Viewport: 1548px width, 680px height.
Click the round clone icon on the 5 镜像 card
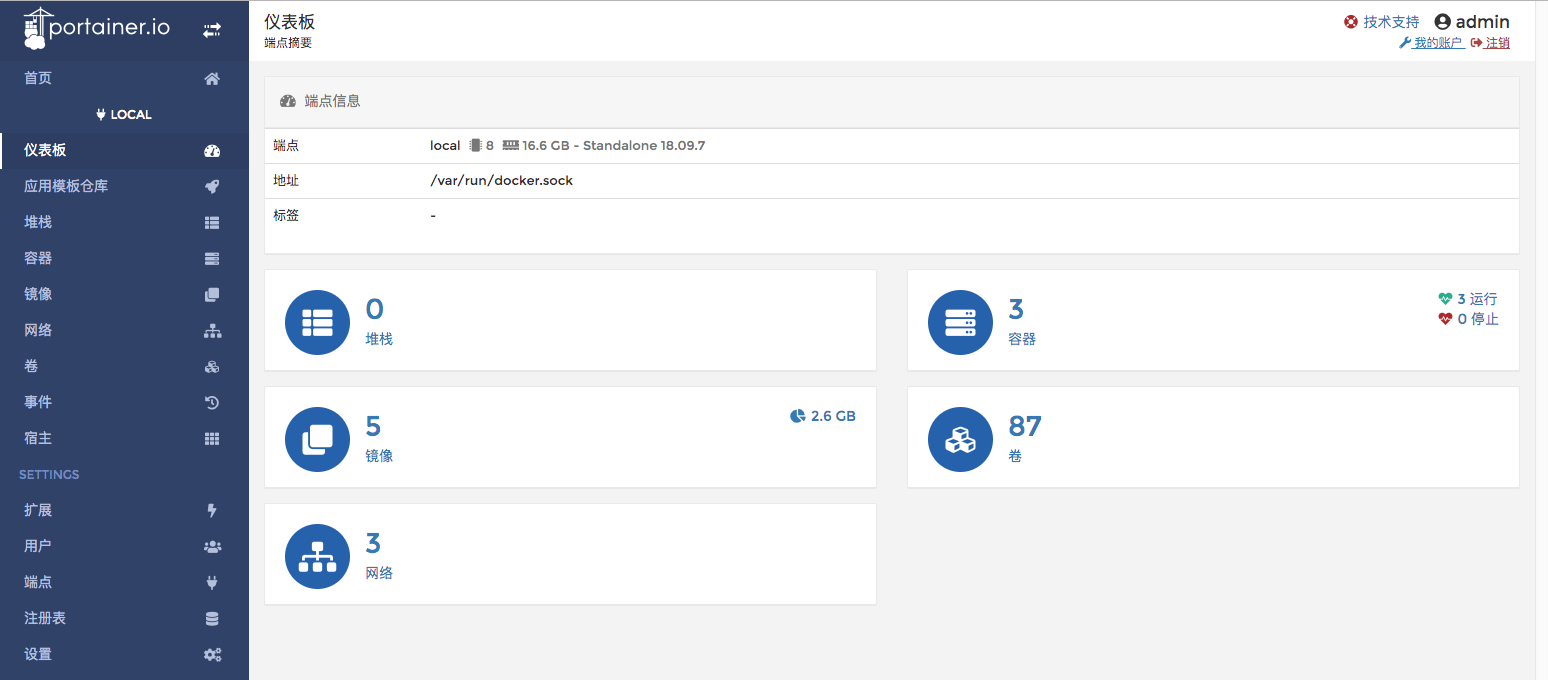(x=317, y=439)
